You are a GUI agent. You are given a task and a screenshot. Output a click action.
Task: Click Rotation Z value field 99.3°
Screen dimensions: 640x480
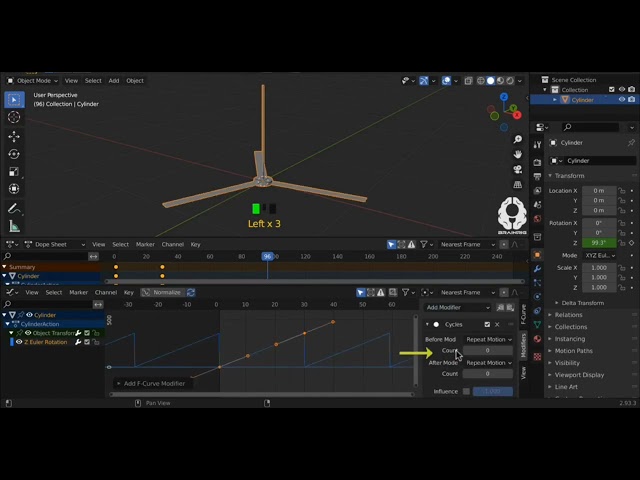[599, 242]
